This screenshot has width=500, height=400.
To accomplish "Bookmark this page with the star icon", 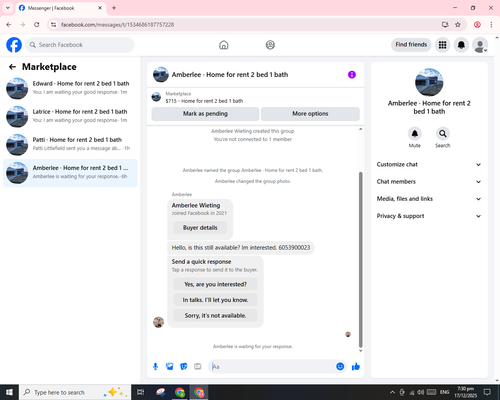I will pos(458,25).
